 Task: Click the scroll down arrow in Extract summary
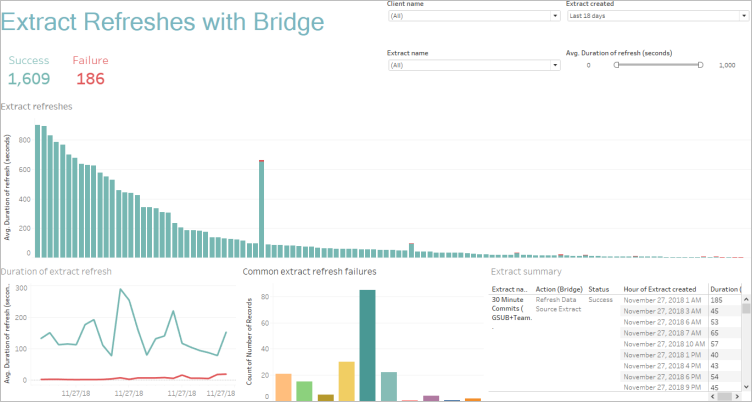(x=745, y=386)
